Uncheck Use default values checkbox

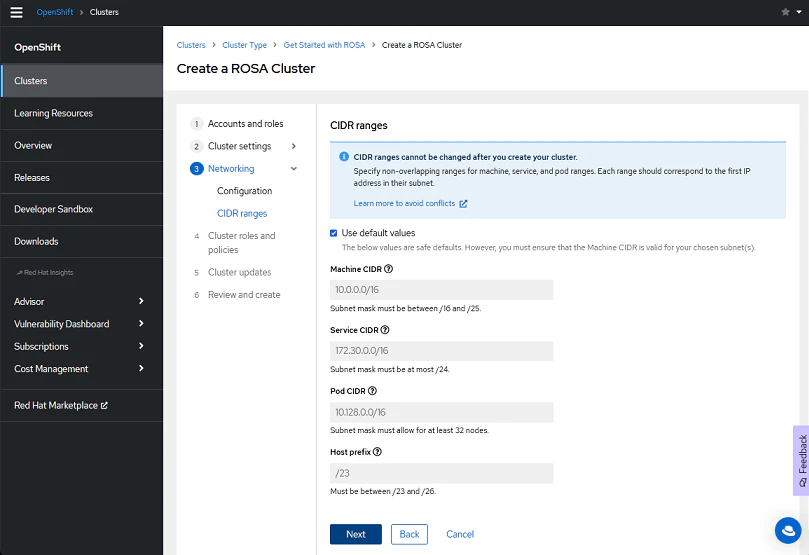(x=334, y=233)
